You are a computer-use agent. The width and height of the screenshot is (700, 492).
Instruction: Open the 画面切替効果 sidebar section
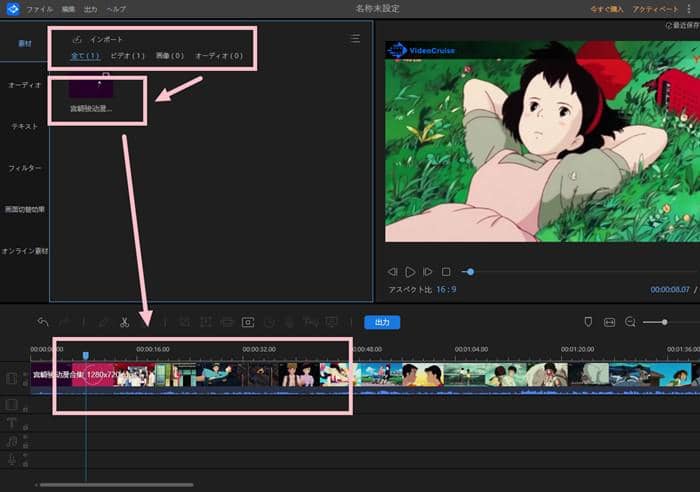click(25, 209)
